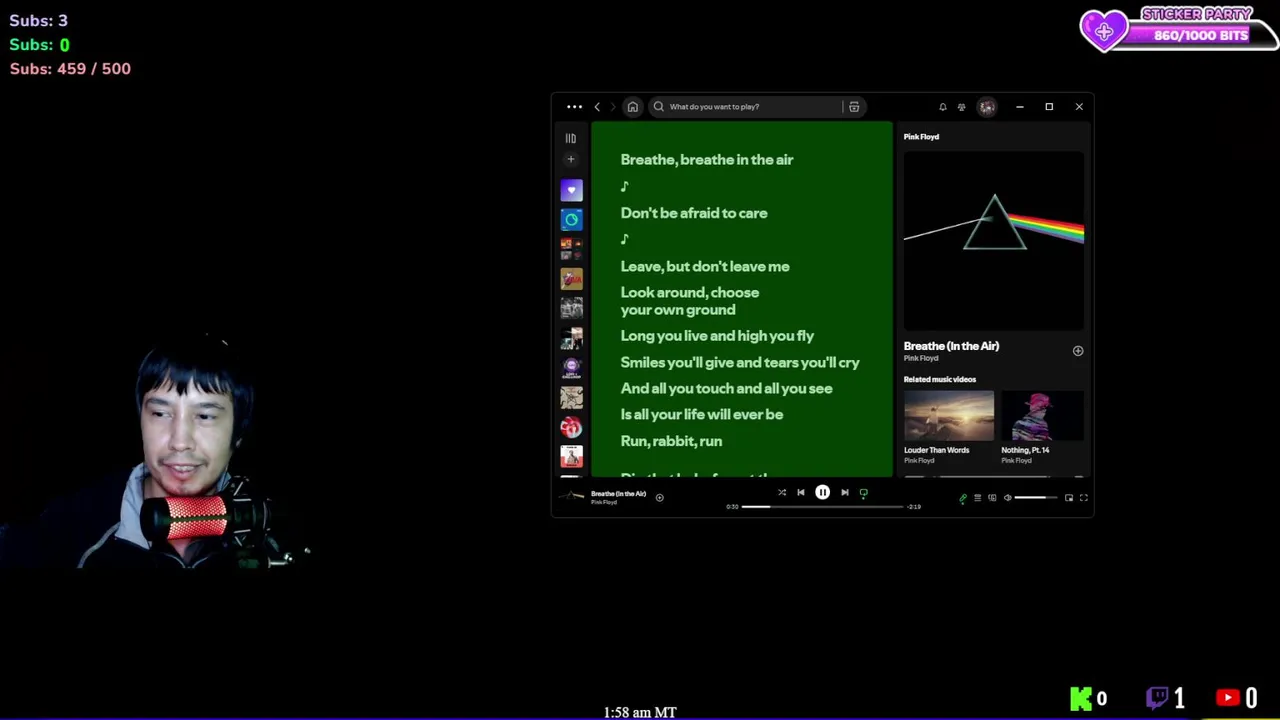Play the 'Louder Than Words' related video
Image resolution: width=1280 pixels, height=720 pixels.
[948, 416]
